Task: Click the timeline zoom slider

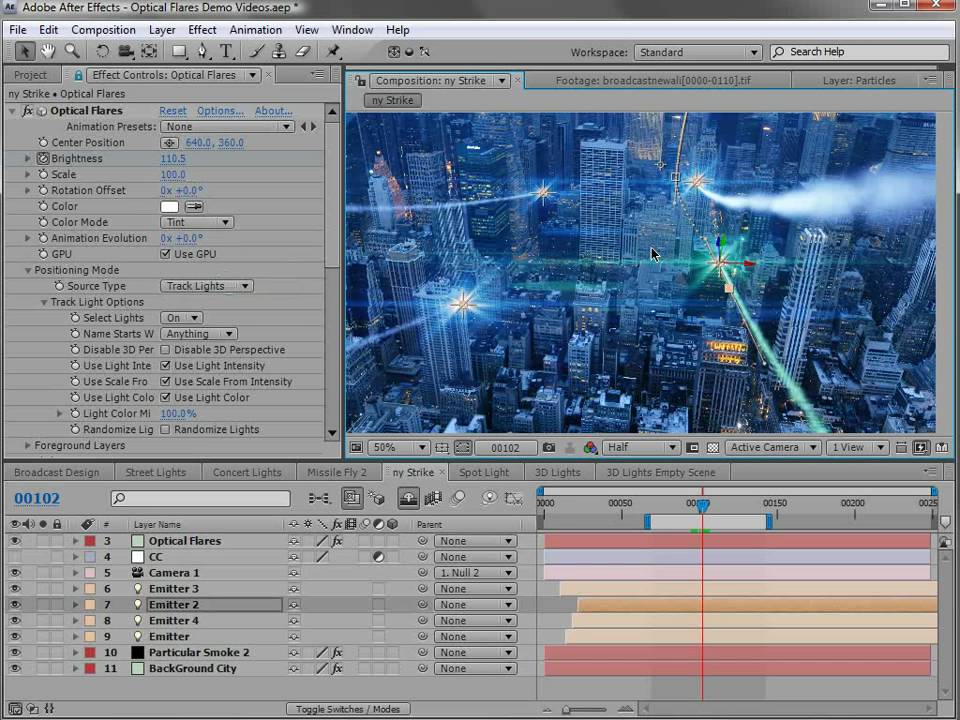Action: pyautogui.click(x=585, y=710)
